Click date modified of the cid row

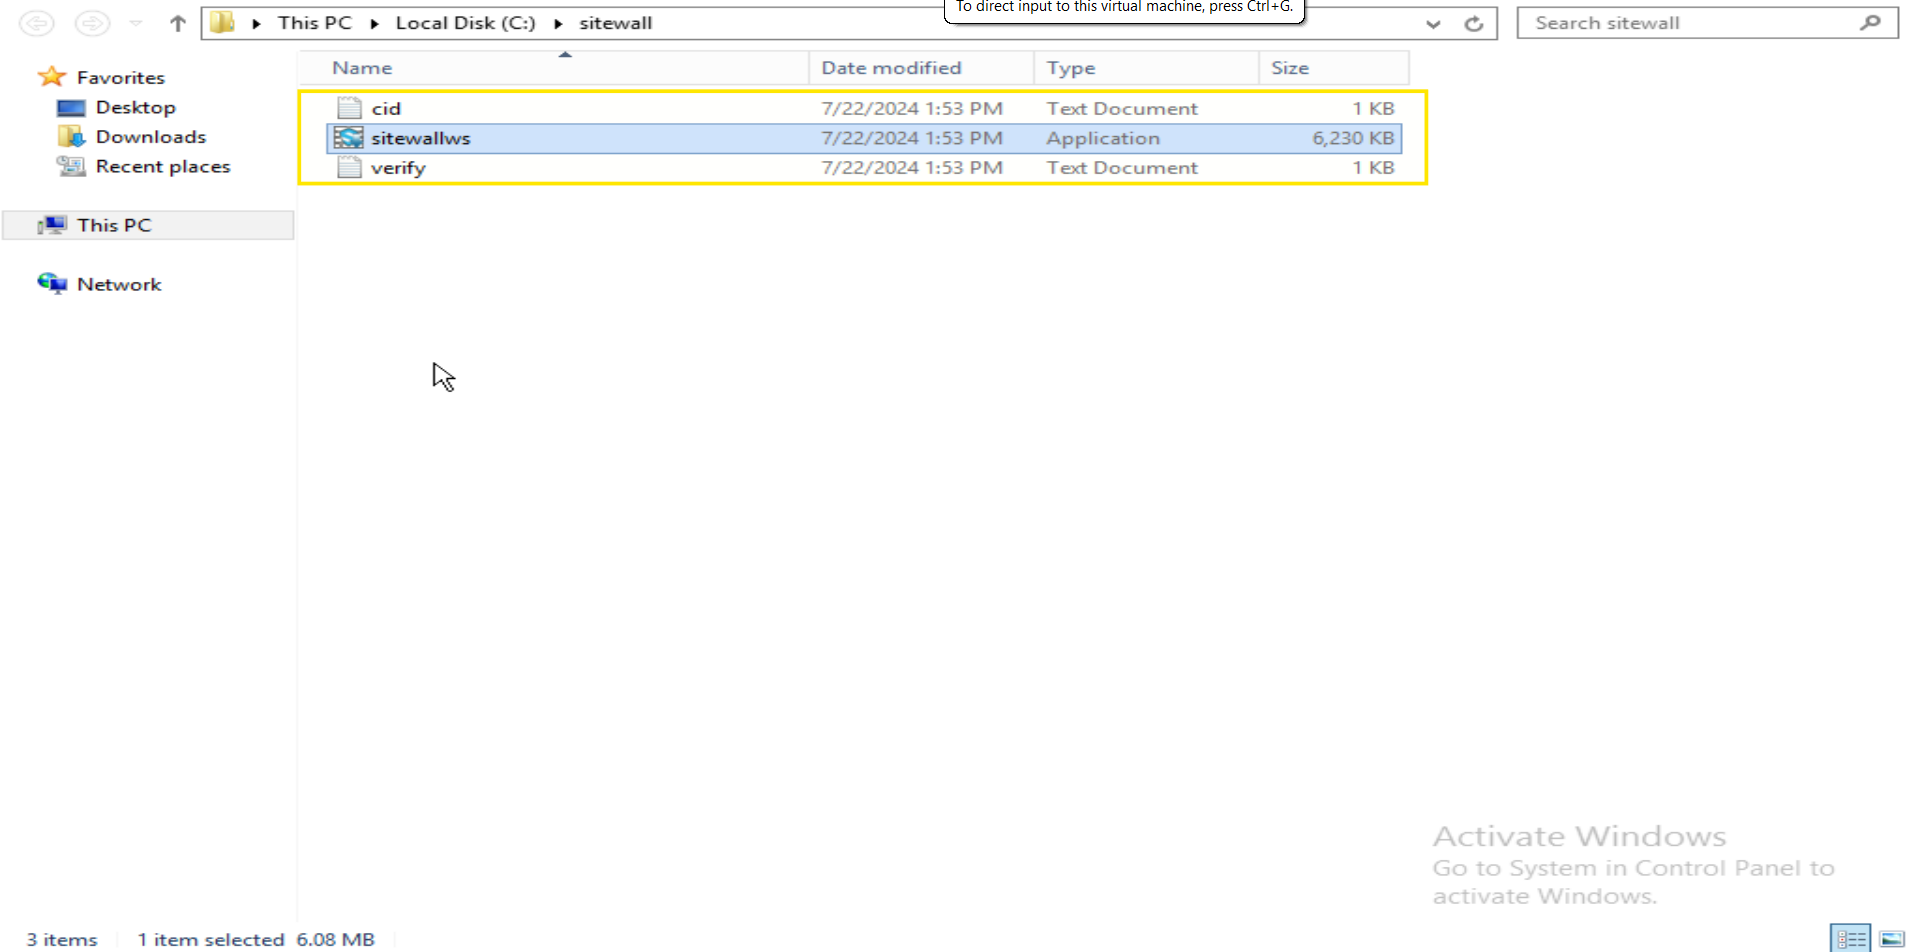pyautogui.click(x=912, y=108)
